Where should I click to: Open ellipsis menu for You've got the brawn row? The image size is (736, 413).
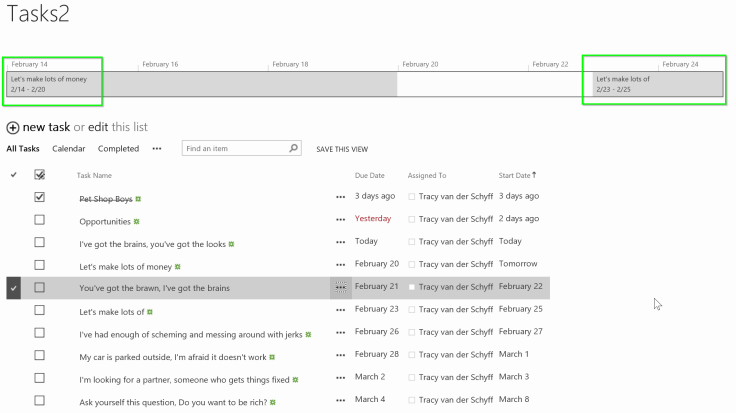point(341,287)
